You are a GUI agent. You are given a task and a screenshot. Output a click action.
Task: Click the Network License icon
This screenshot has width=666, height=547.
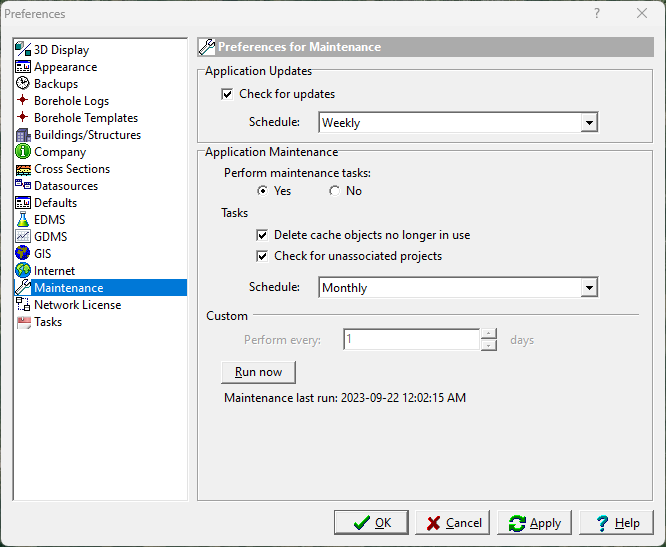[x=23, y=305]
